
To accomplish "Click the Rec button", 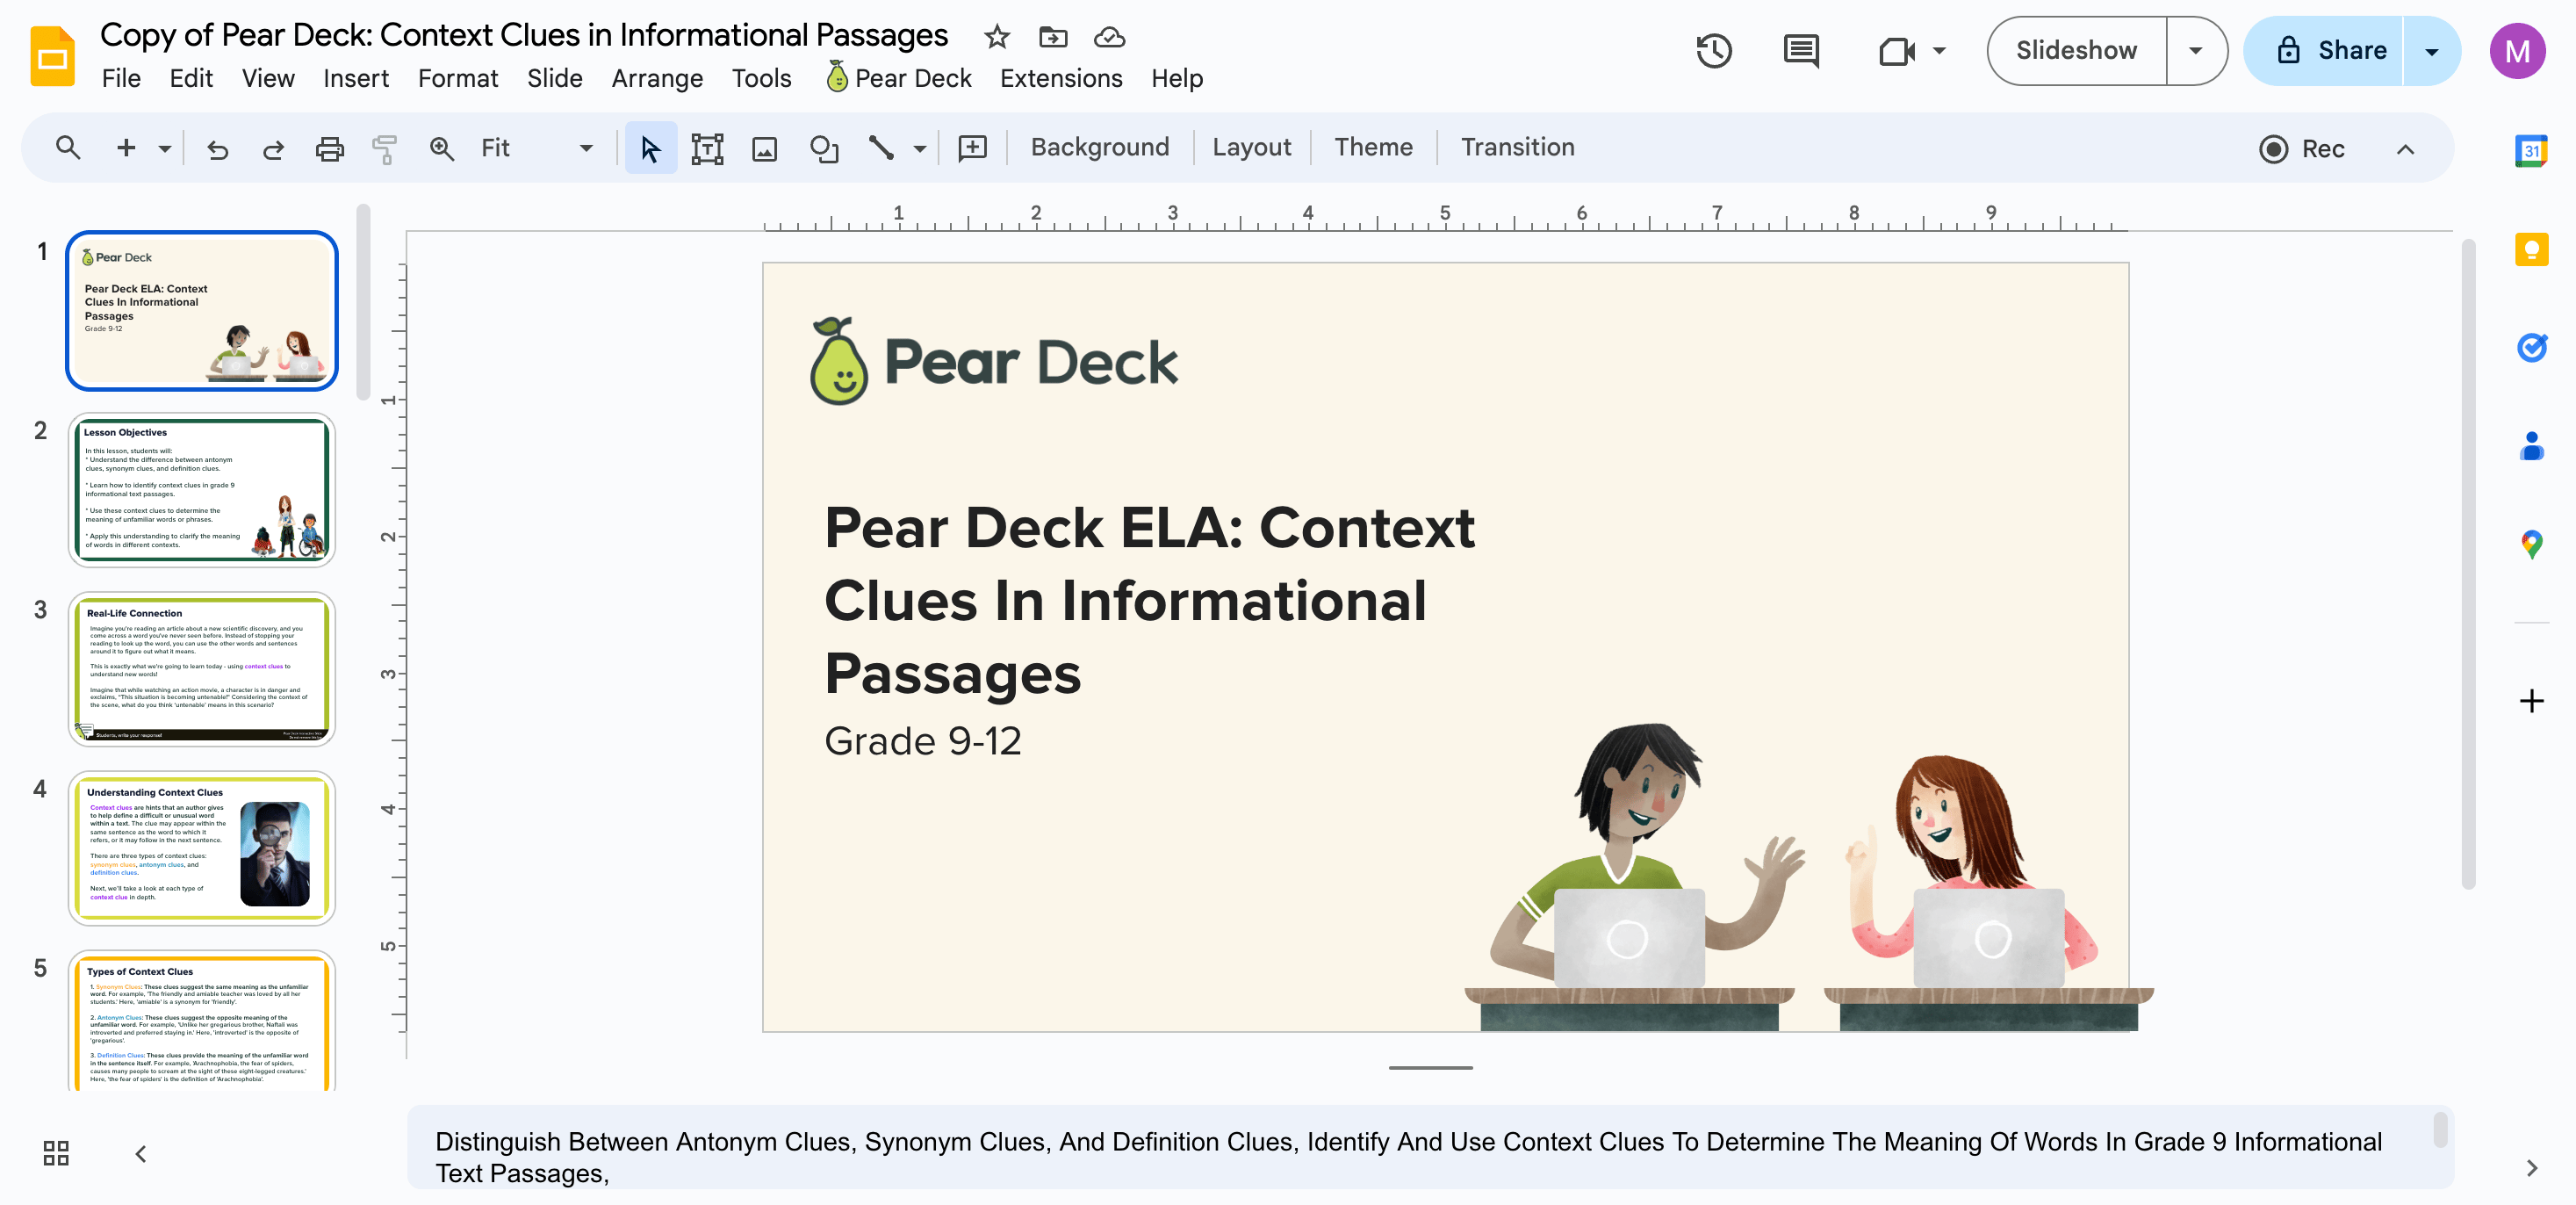I will coord(2301,149).
